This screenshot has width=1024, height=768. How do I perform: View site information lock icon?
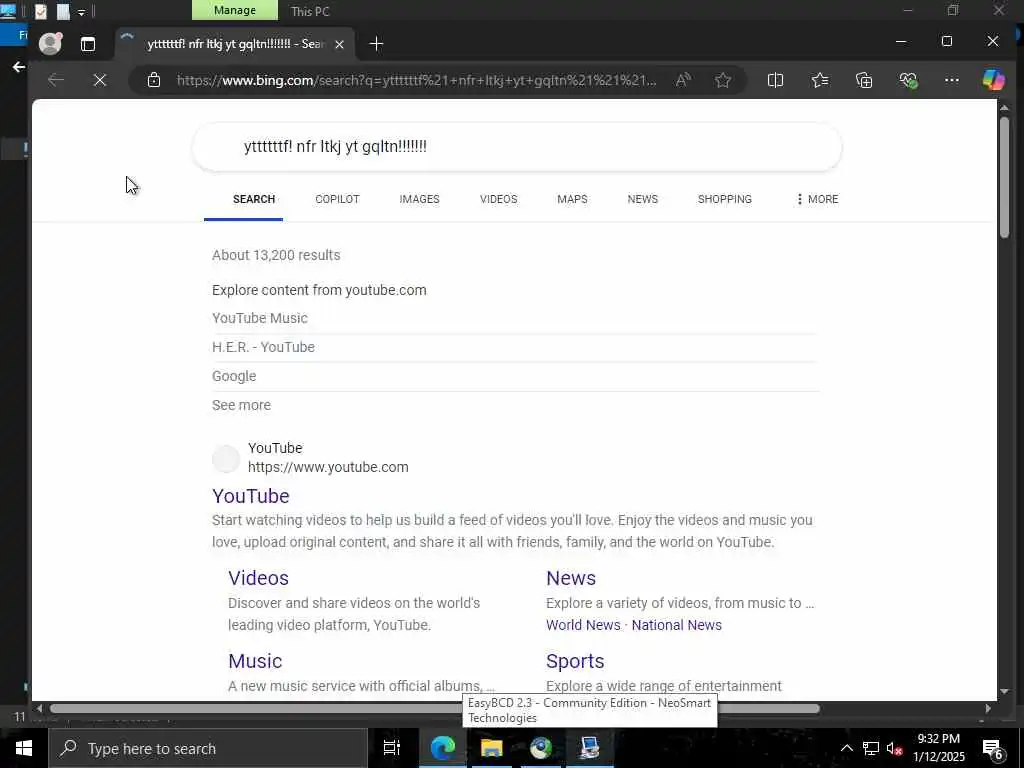point(154,80)
